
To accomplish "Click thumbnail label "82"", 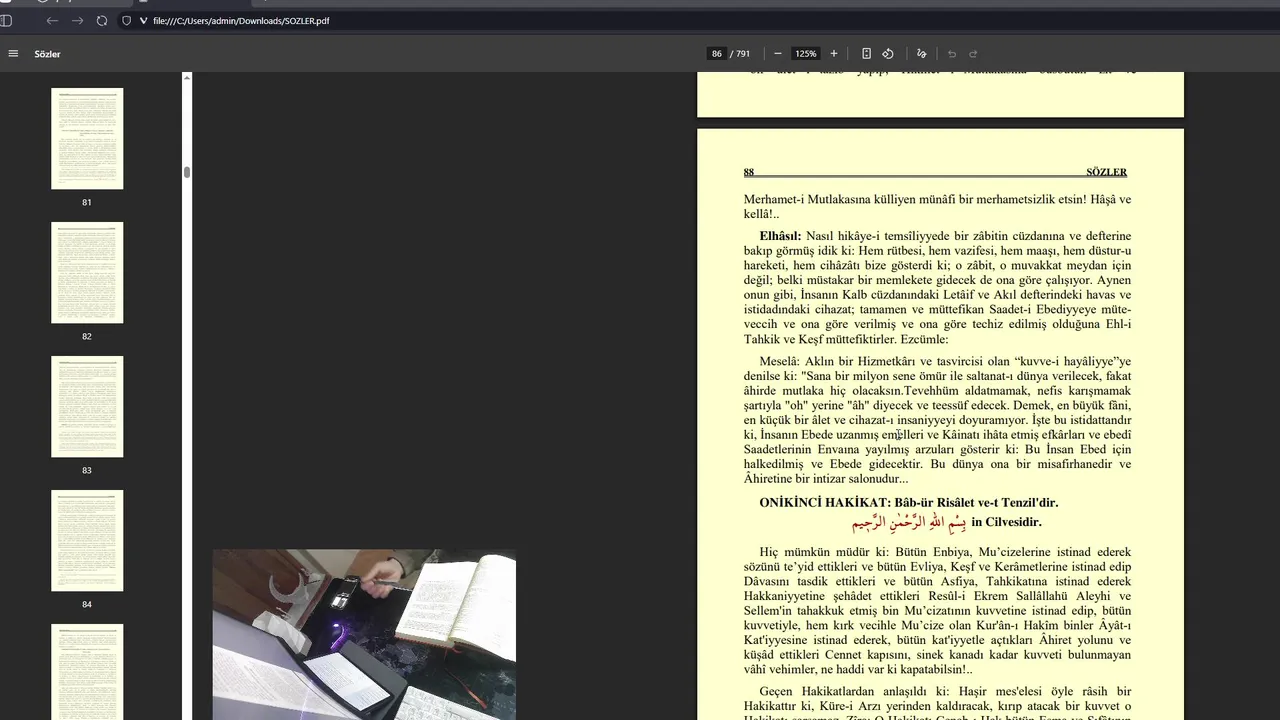I will [x=87, y=336].
